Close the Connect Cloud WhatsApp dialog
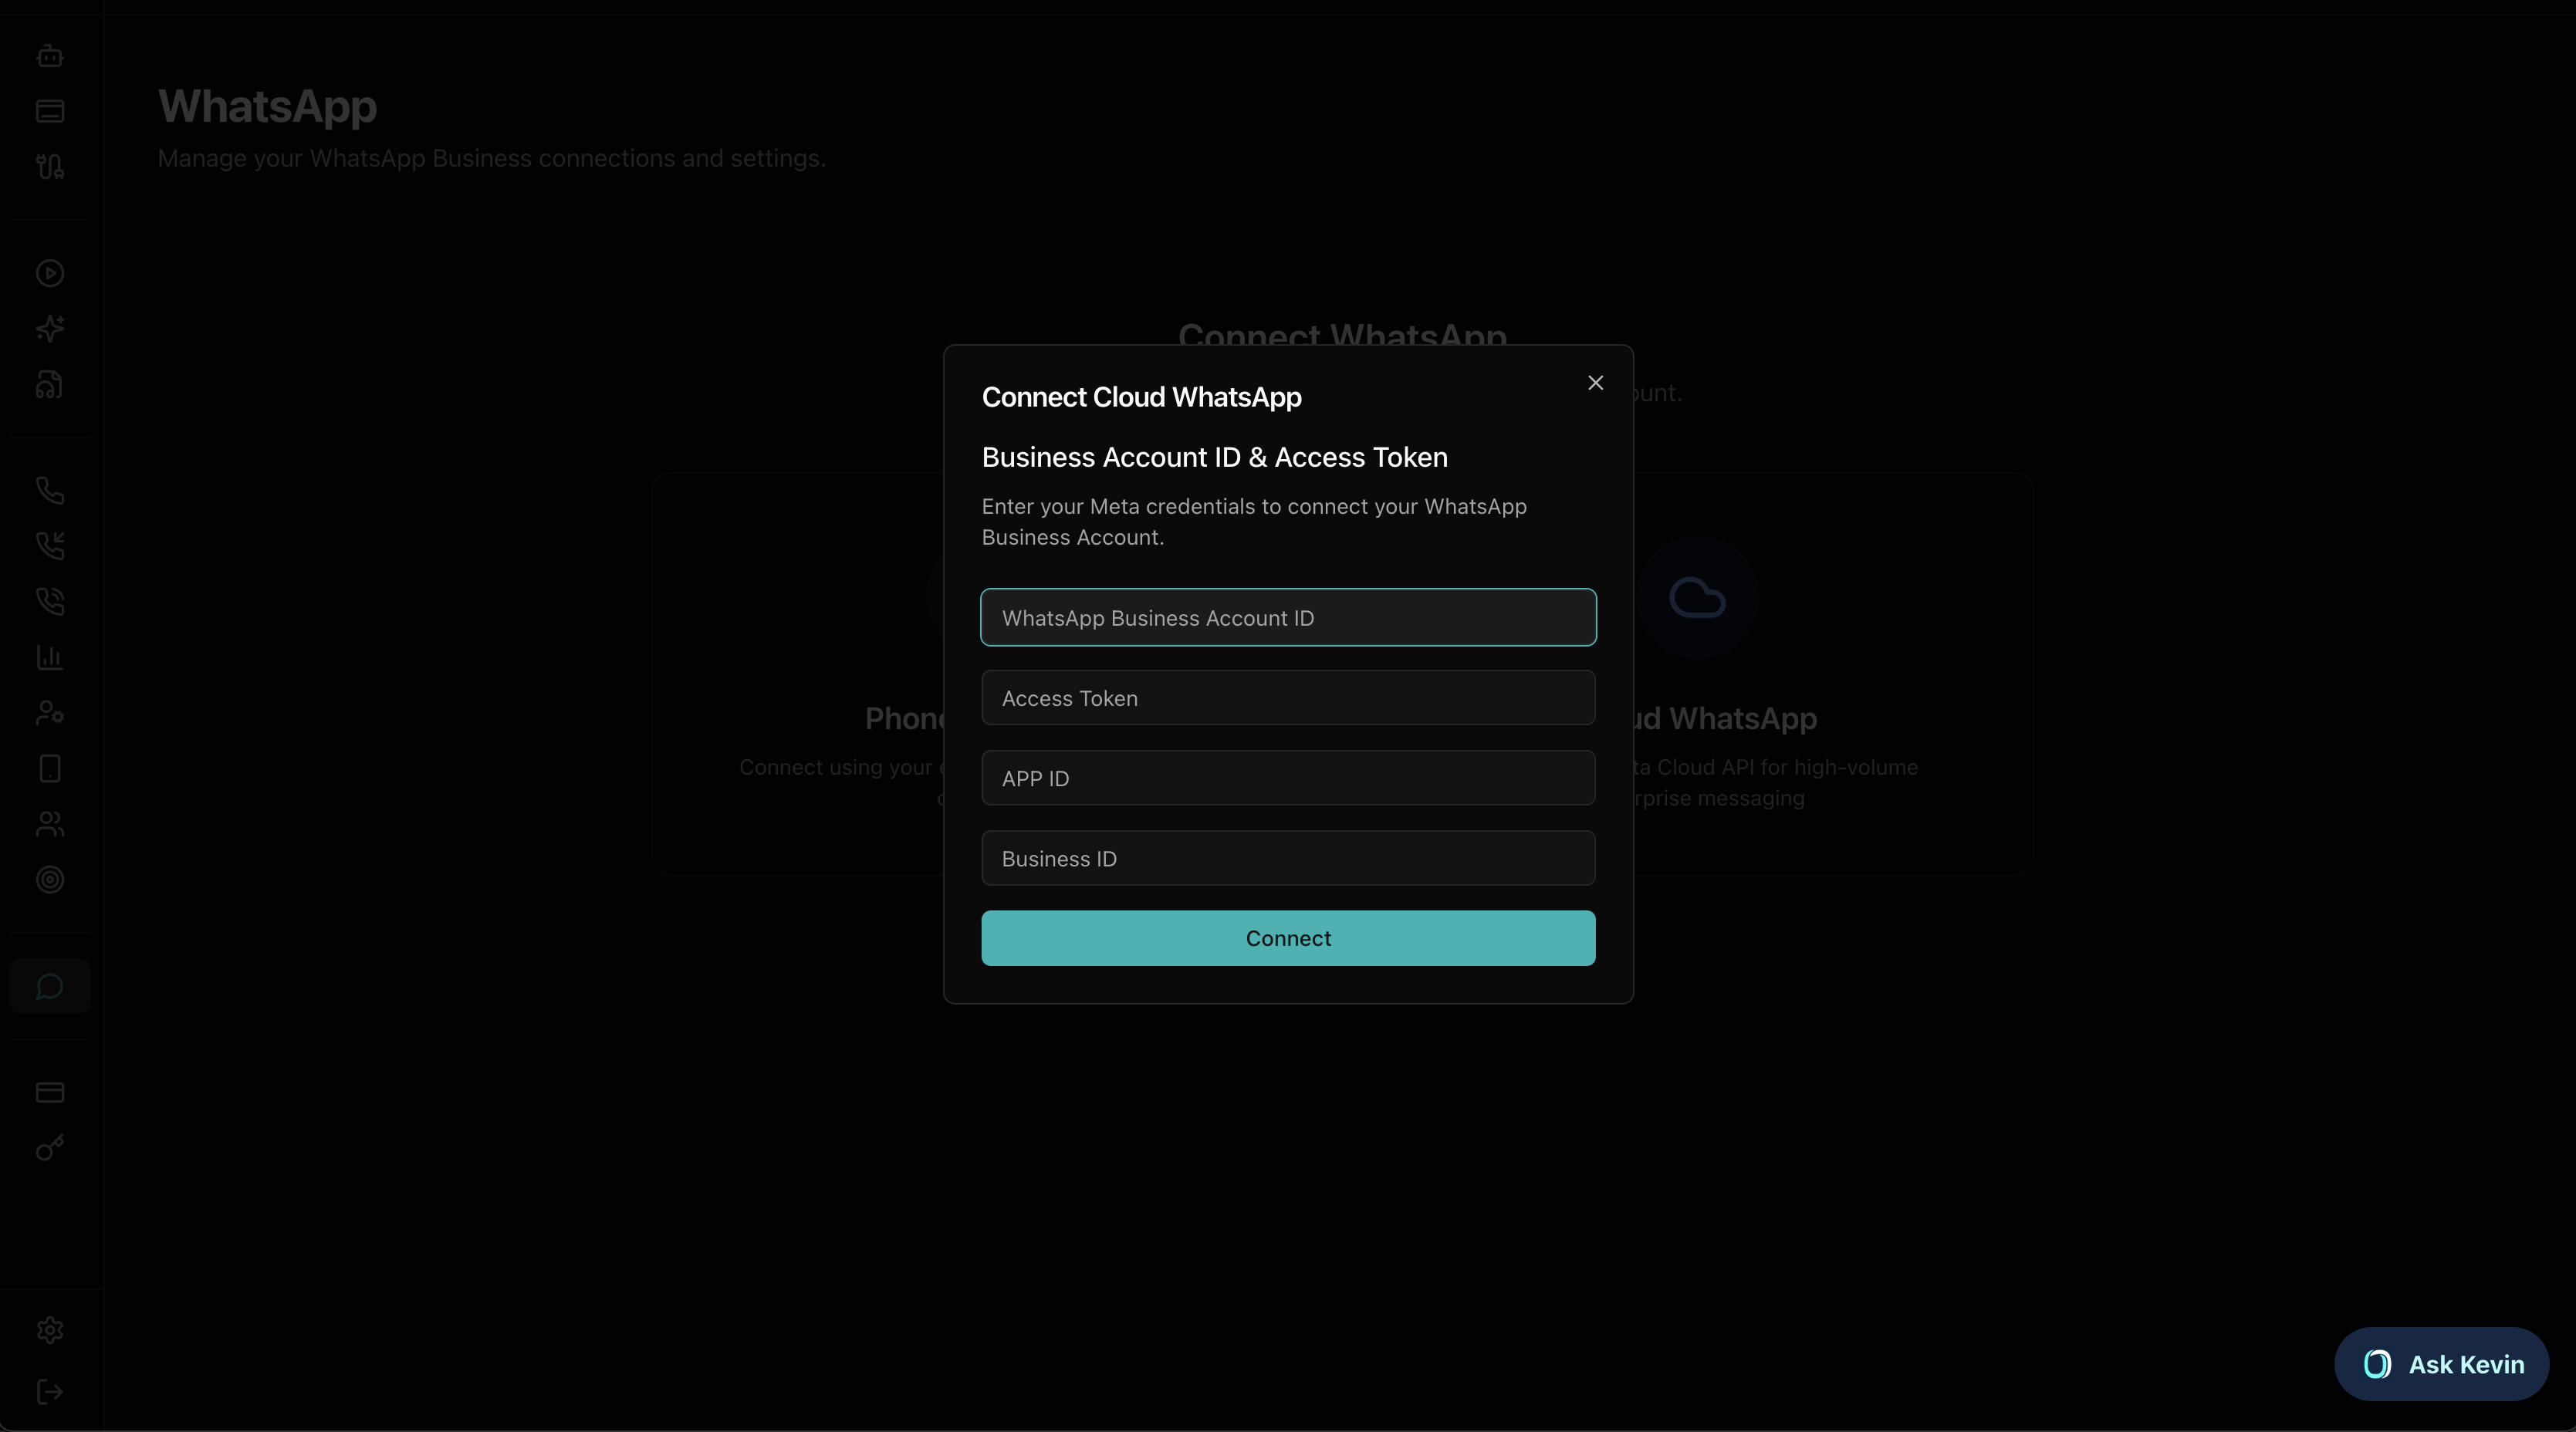2576x1432 pixels. coord(1596,383)
